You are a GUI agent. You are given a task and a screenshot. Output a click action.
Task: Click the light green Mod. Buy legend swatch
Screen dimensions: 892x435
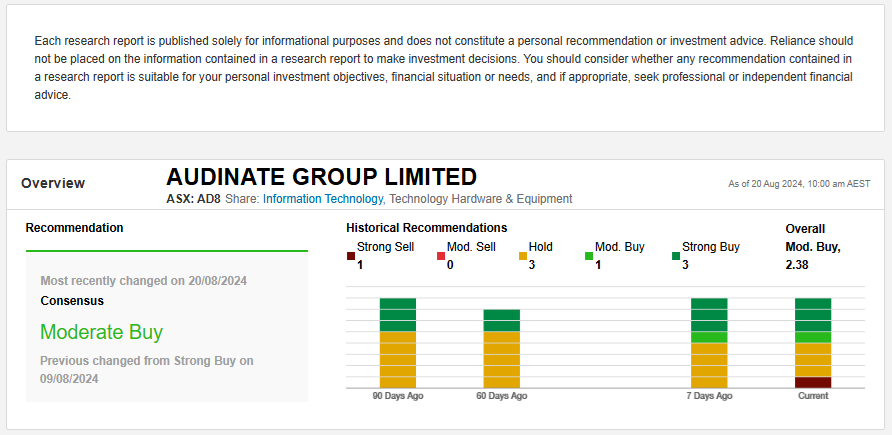point(589,257)
